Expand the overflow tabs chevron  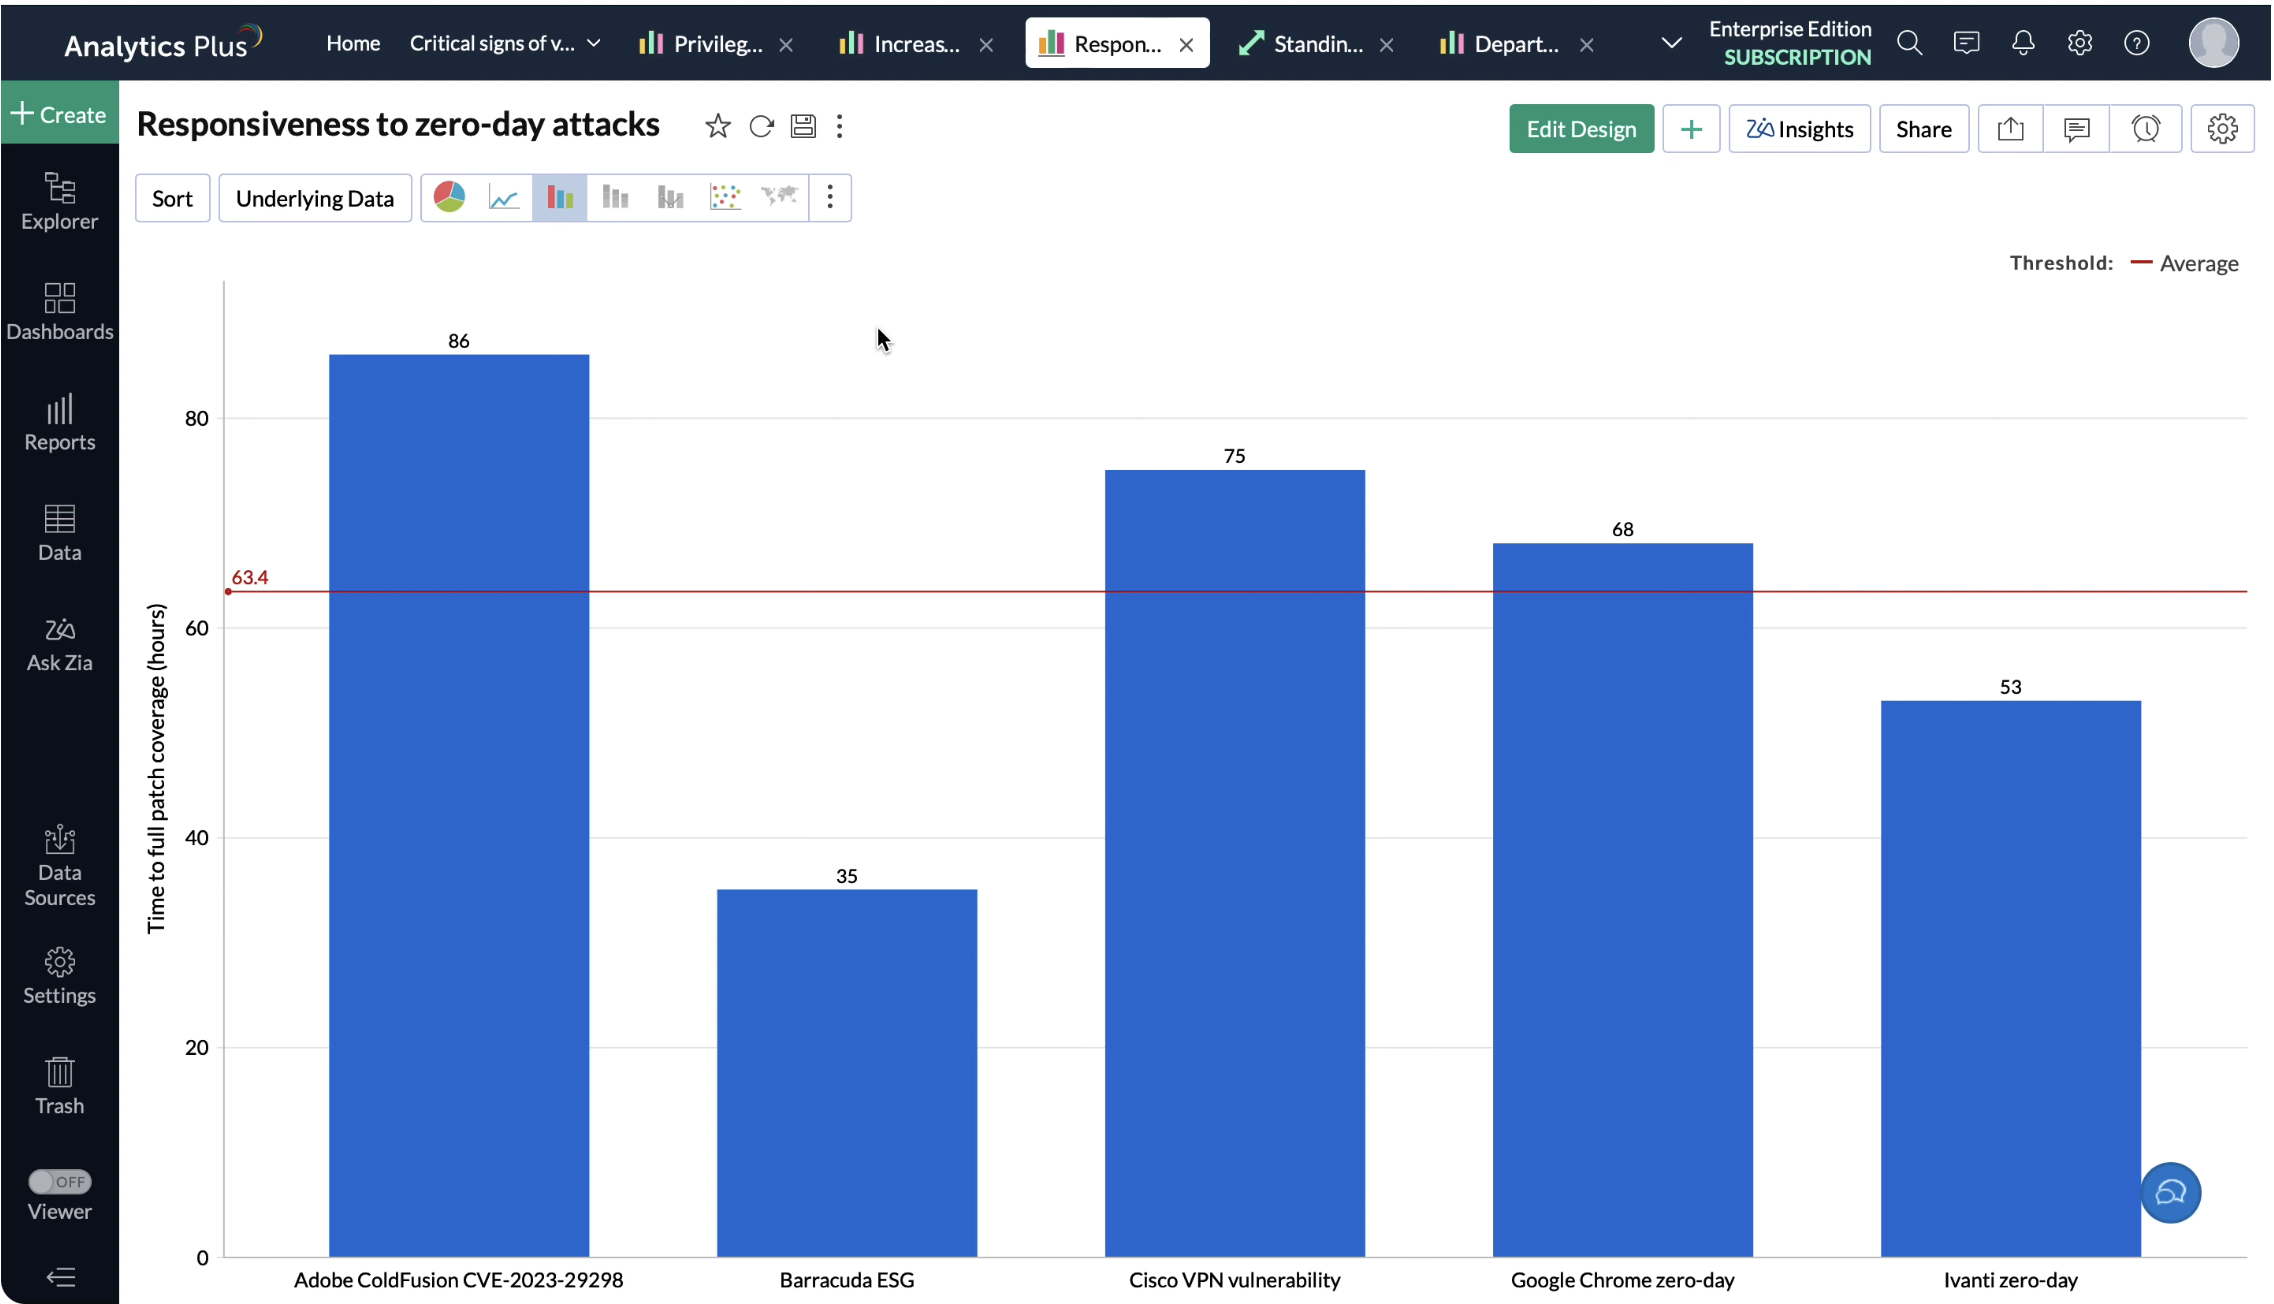click(x=1671, y=43)
